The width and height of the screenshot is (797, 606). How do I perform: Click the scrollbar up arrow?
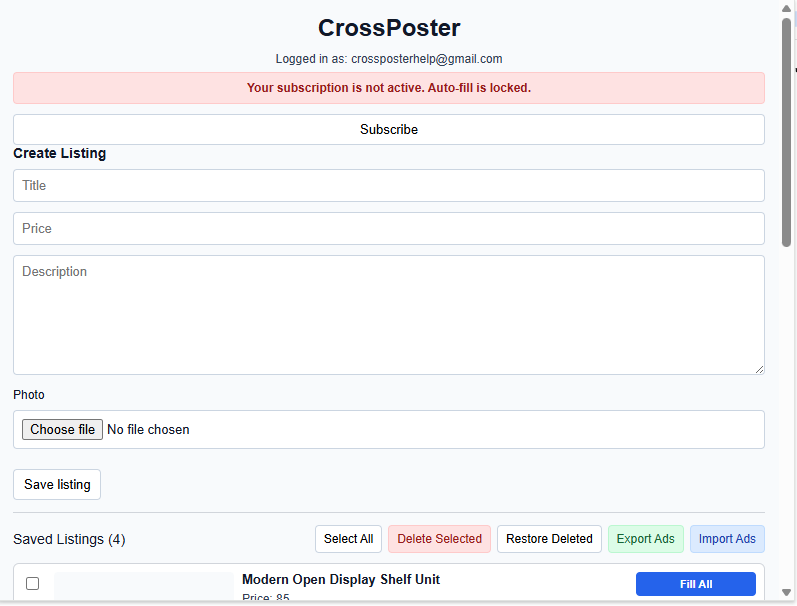pyautogui.click(x=786, y=9)
